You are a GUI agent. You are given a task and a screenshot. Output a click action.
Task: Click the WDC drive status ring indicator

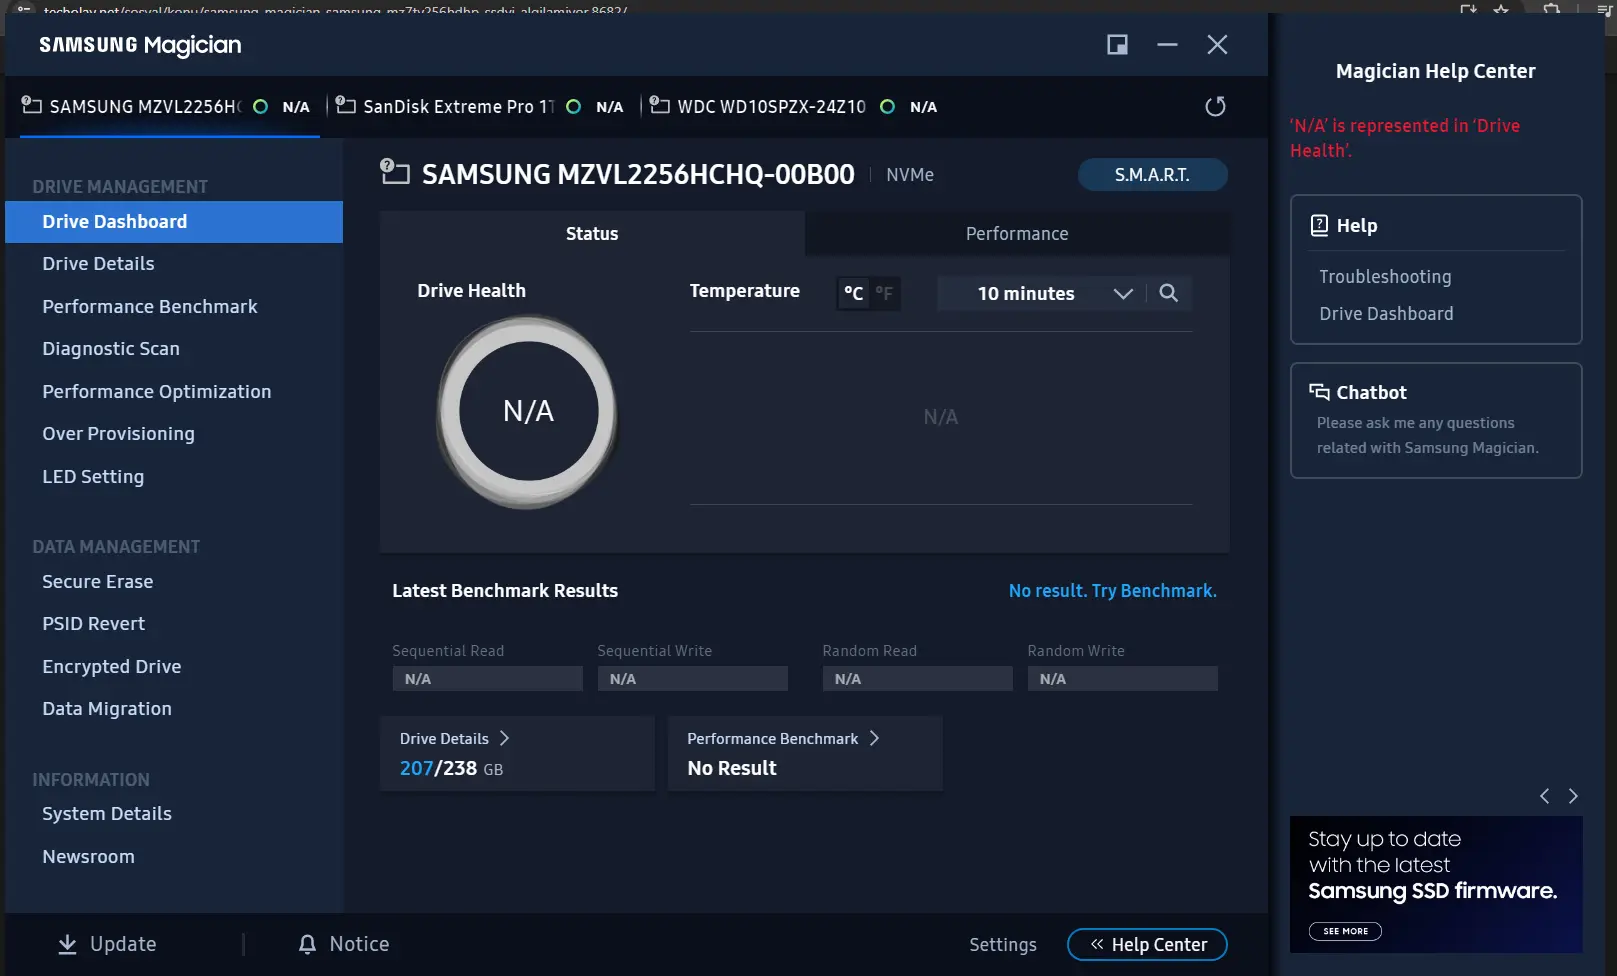tap(887, 106)
